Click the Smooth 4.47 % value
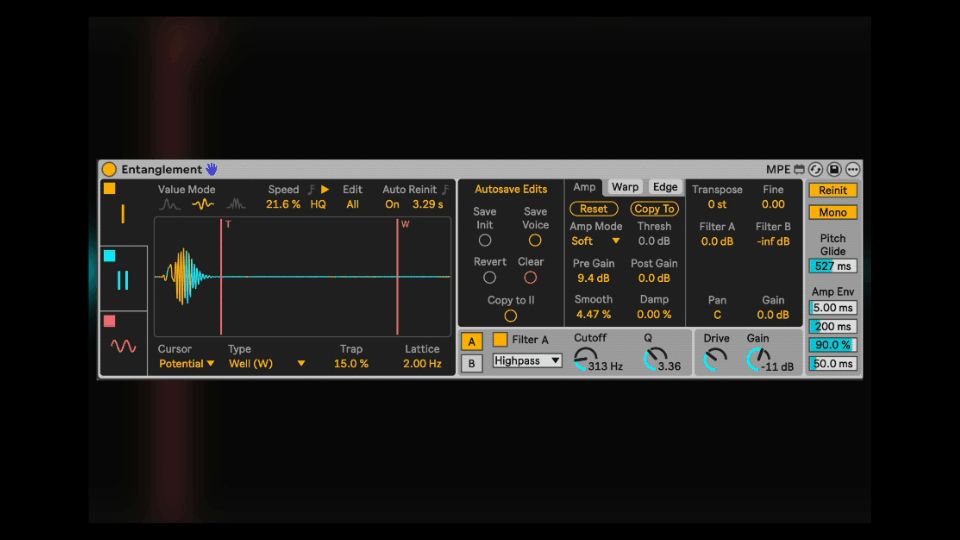Screen dimensions: 960x540 (x=593, y=315)
